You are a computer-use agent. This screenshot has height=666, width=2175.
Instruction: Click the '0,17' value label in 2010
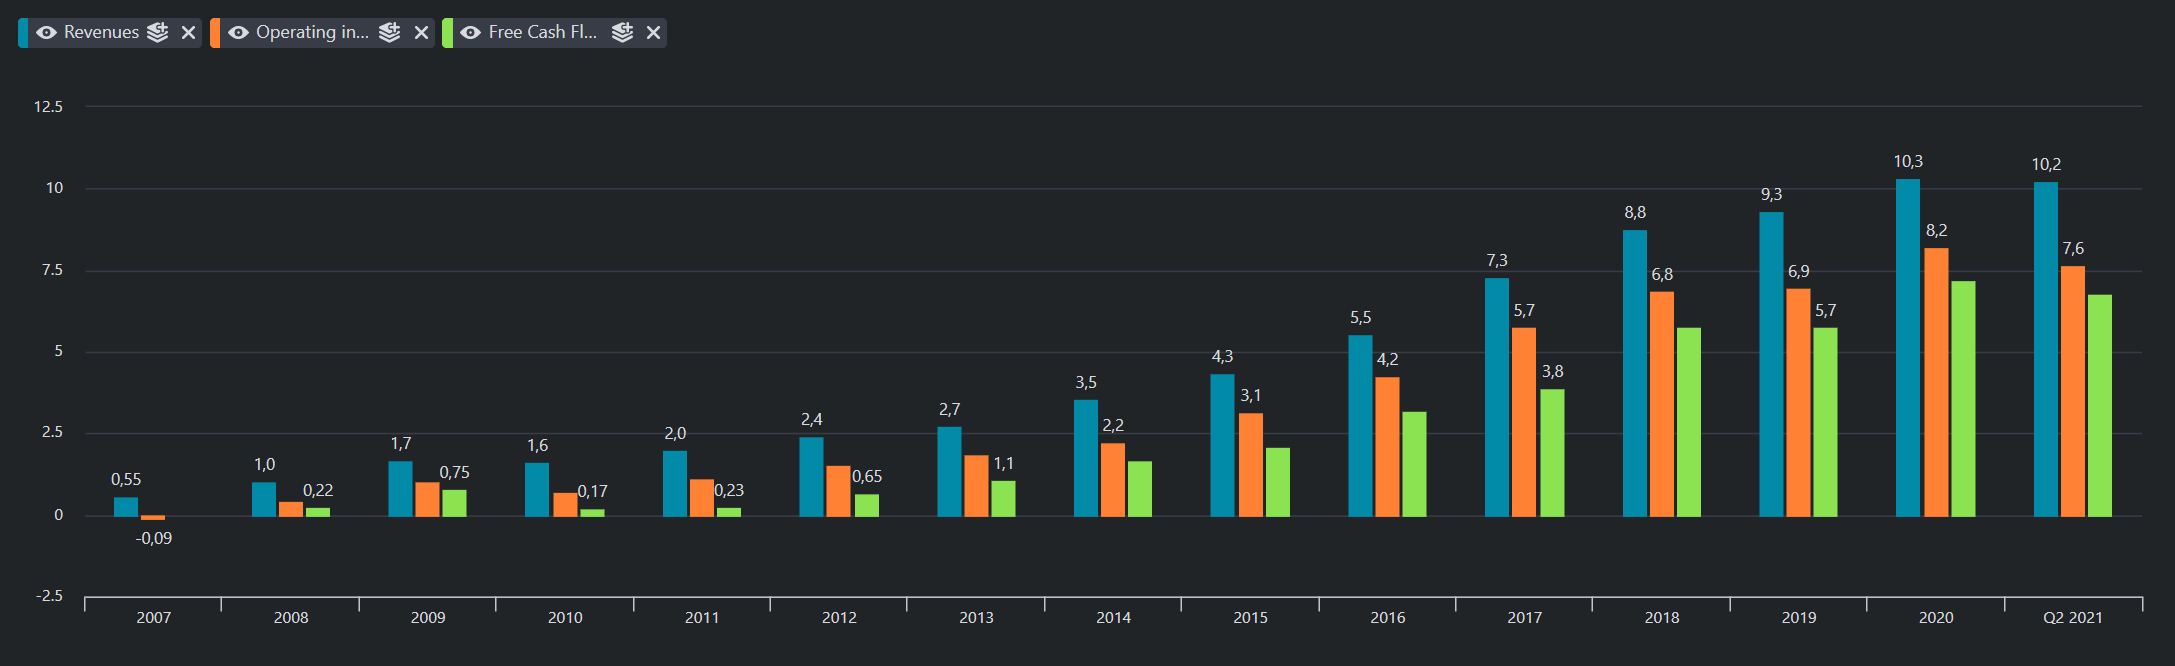click(x=592, y=491)
